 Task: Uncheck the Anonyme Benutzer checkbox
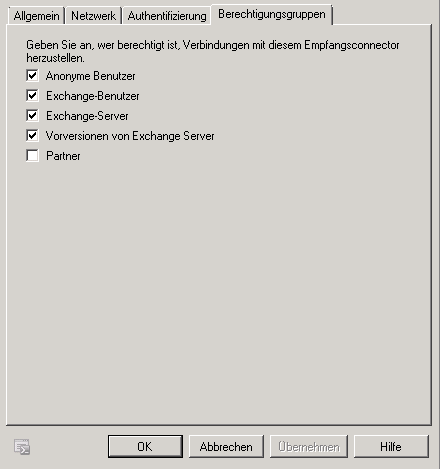tap(32, 76)
